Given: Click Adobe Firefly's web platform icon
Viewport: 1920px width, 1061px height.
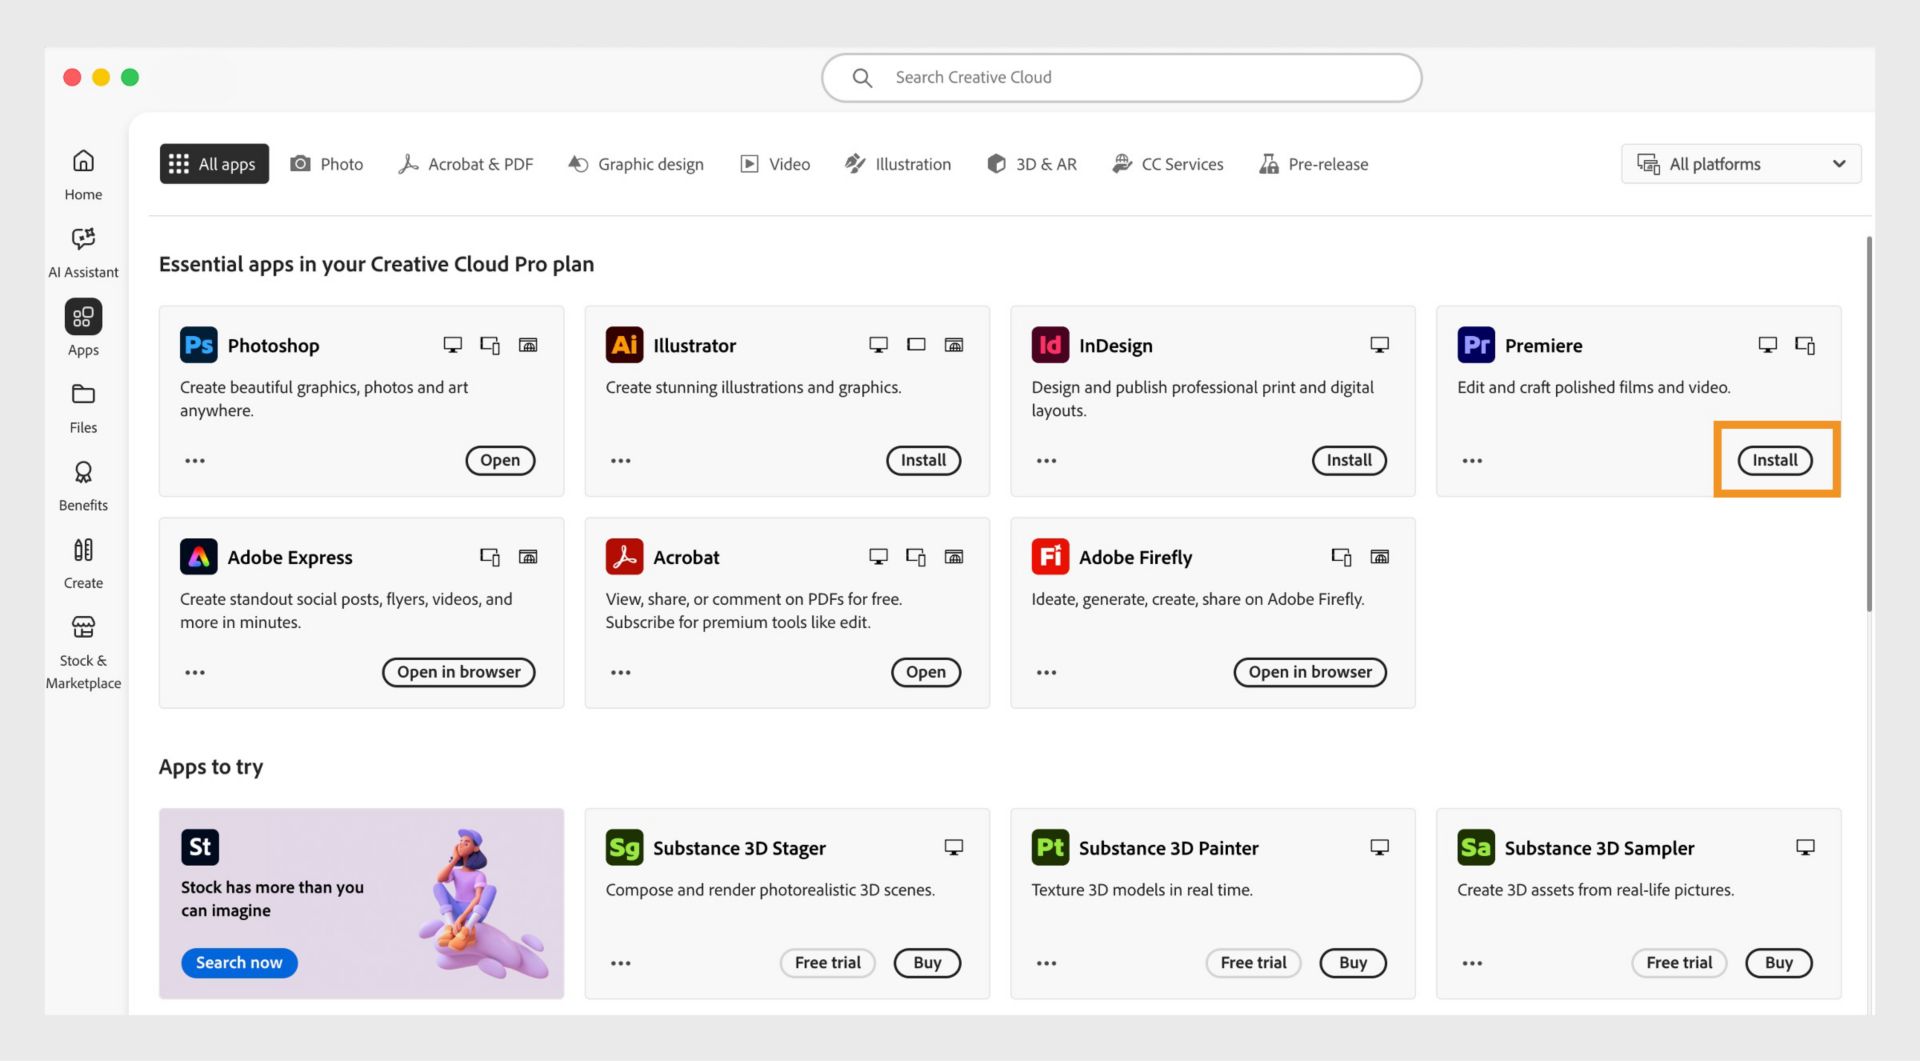Looking at the screenshot, I should coord(1380,557).
